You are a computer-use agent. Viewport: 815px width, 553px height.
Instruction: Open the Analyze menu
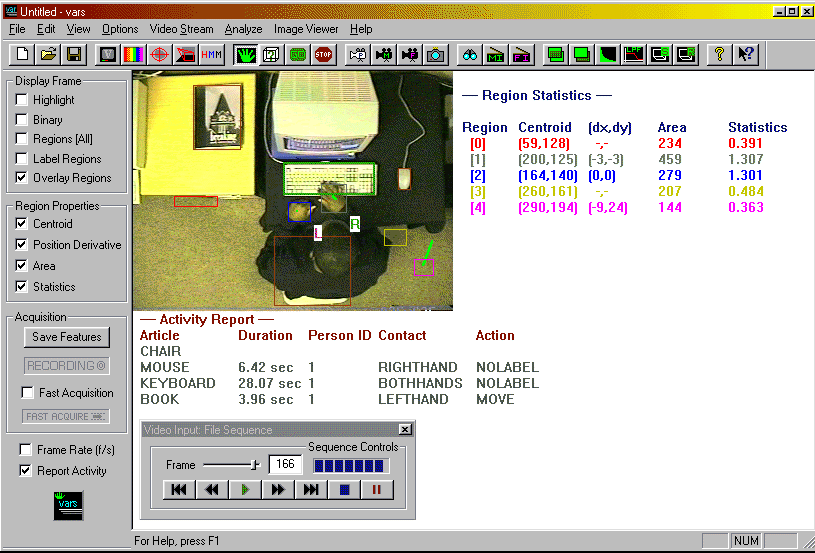[x=243, y=29]
